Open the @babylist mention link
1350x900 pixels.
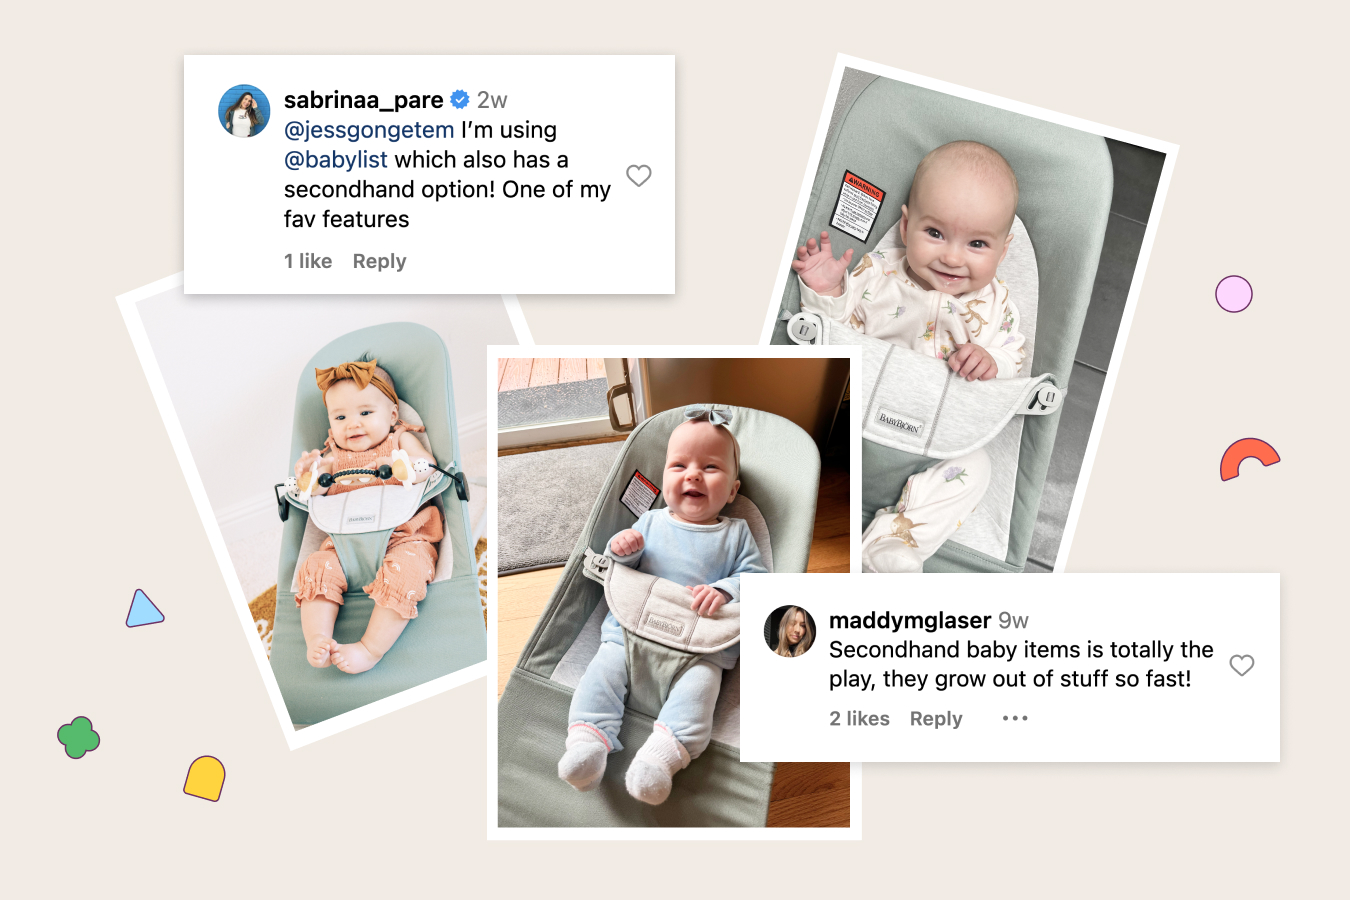pyautogui.click(x=336, y=160)
